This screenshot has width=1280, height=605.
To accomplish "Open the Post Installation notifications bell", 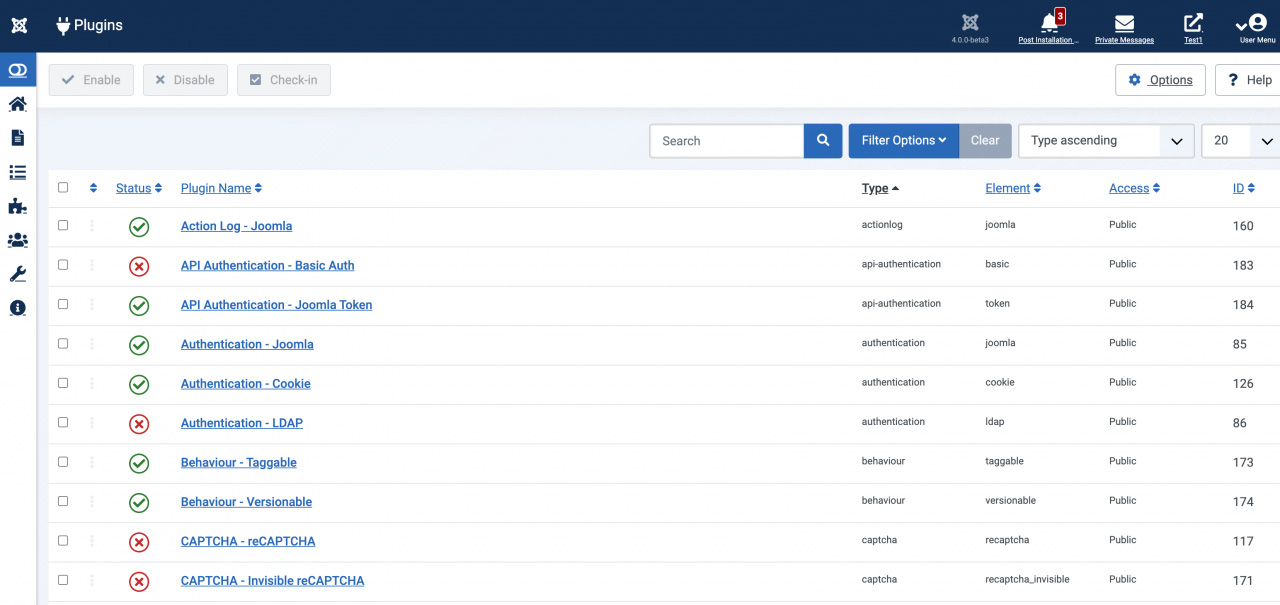I will tap(1048, 25).
